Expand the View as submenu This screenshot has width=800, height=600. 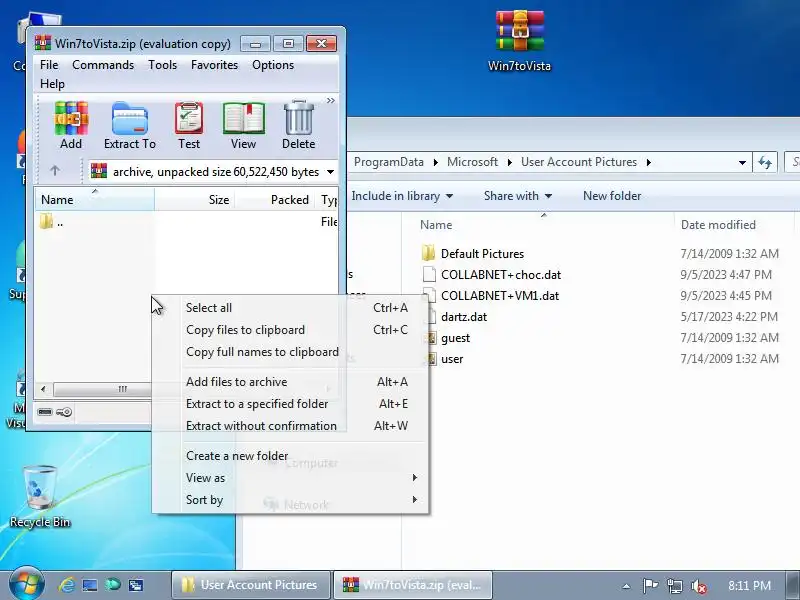290,478
